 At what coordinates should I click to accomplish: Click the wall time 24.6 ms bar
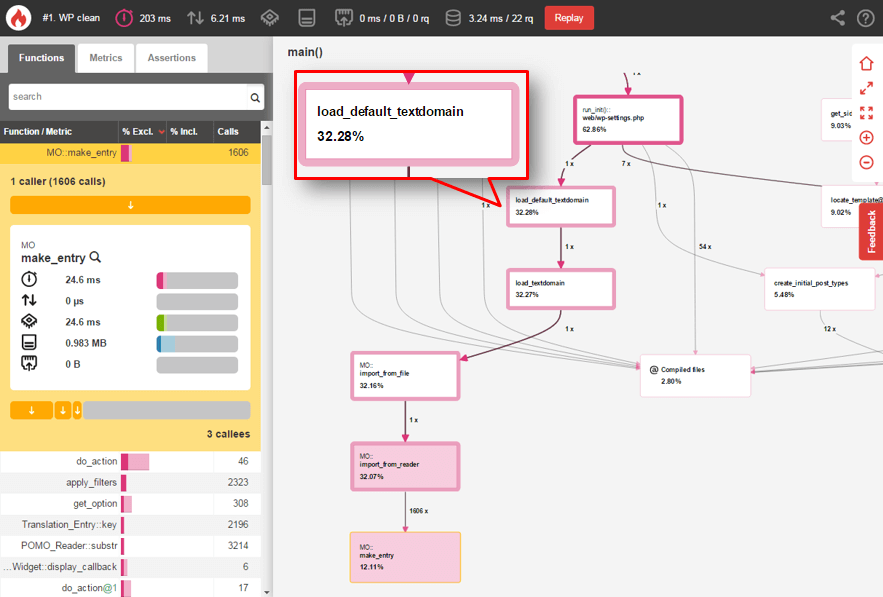[x=197, y=280]
